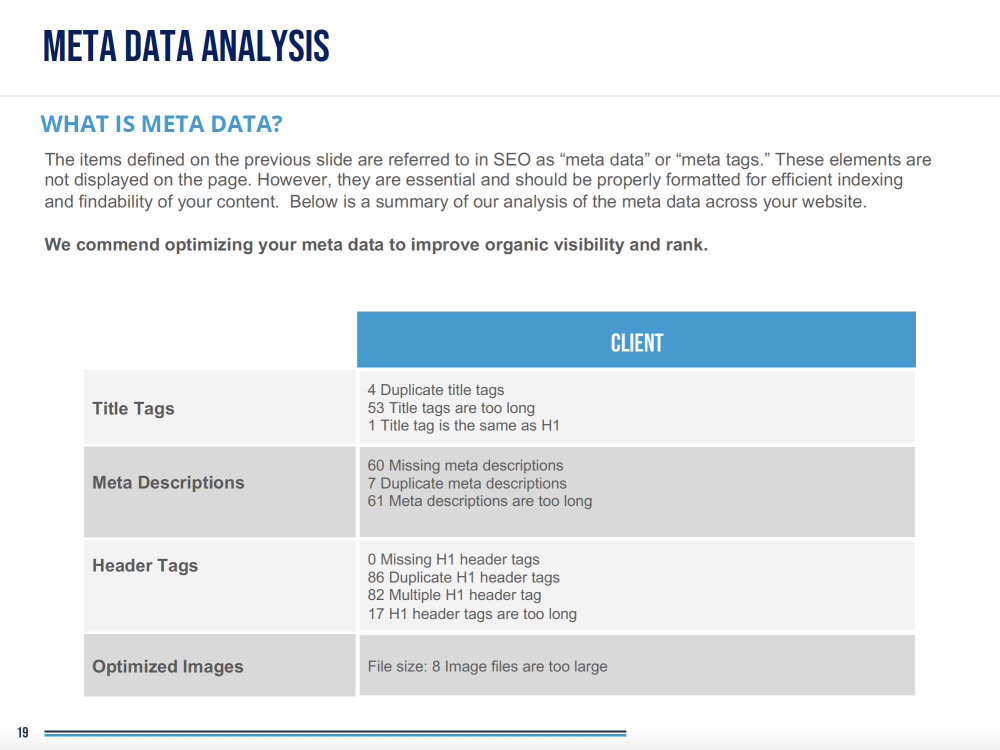Click '86 Duplicate H1 header tags' line
The image size is (1000, 750).
[x=464, y=577]
